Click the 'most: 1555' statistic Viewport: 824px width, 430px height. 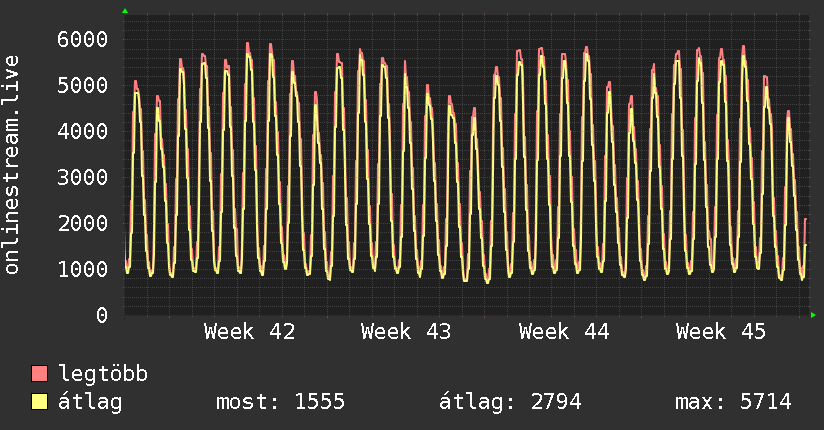pos(280,403)
